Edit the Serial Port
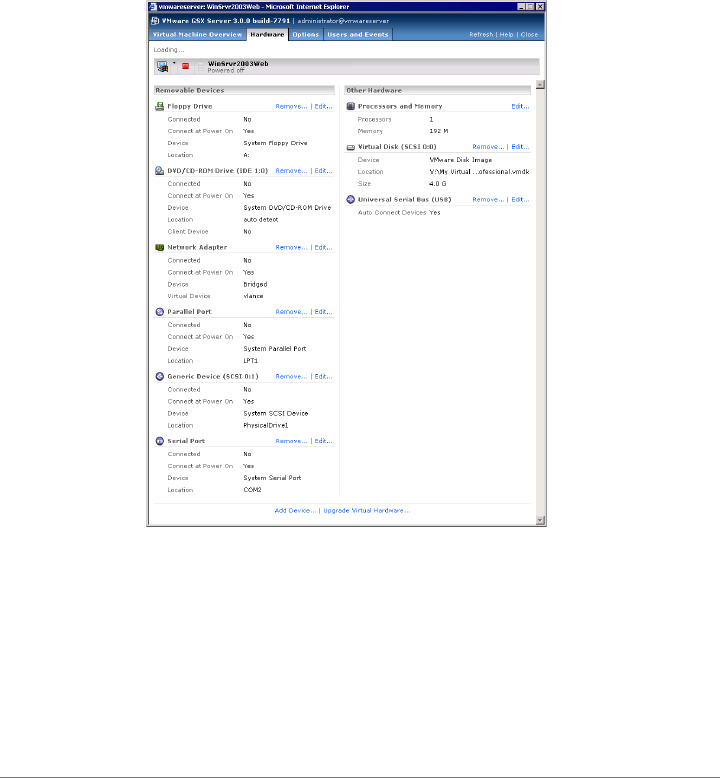The width and height of the screenshot is (720, 778). 324,441
